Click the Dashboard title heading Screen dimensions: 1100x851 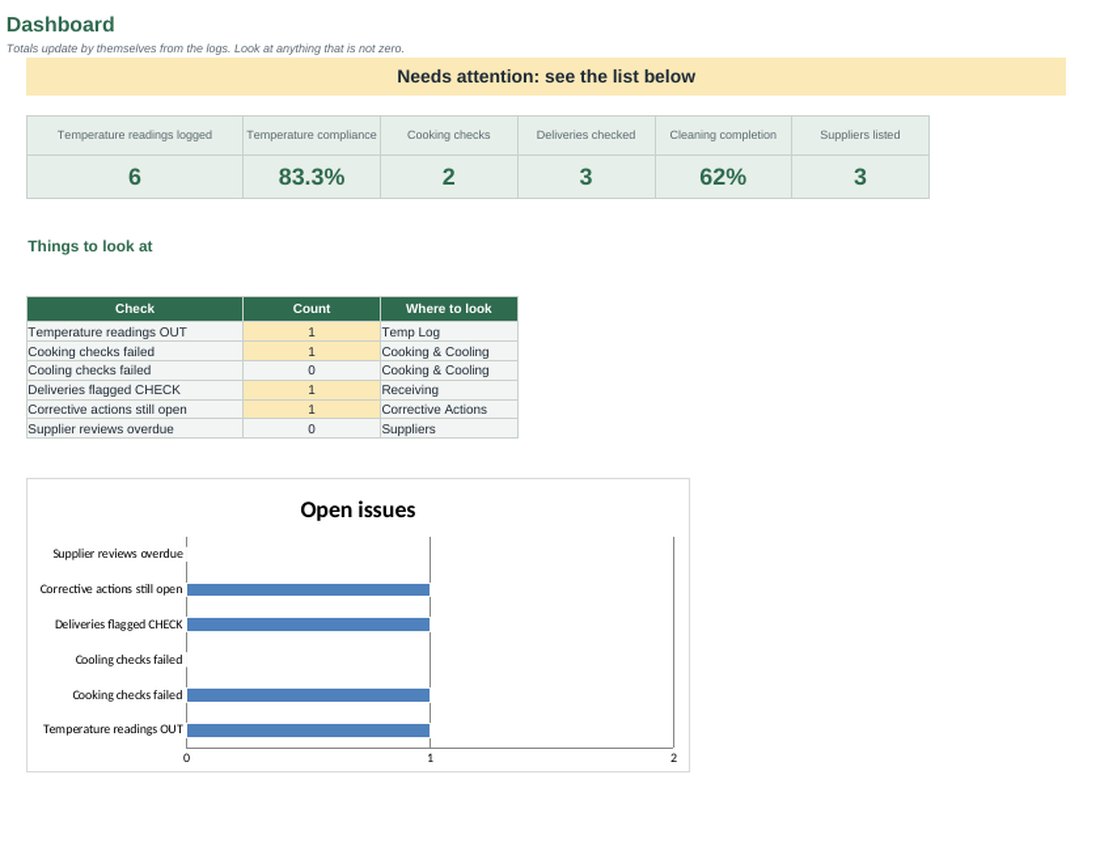click(60, 25)
